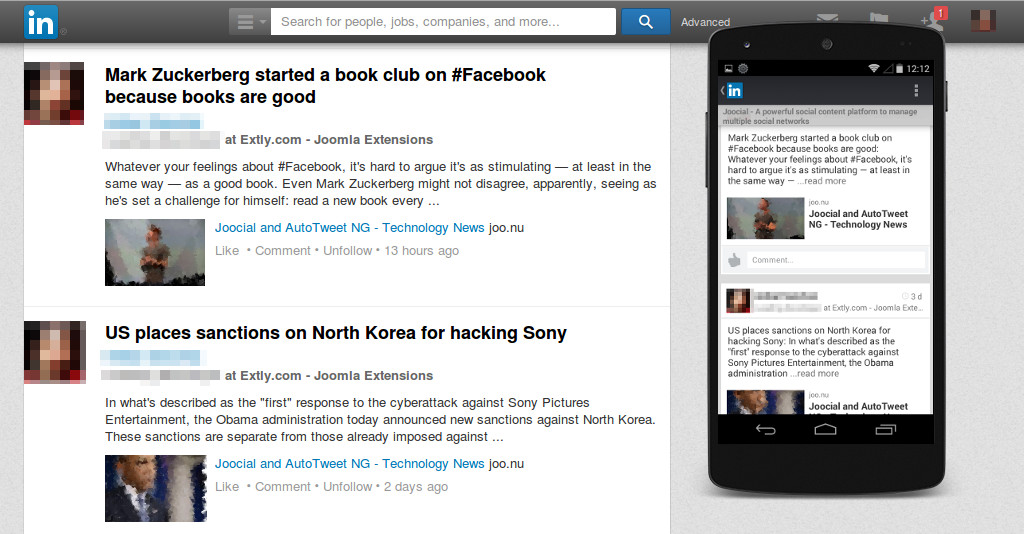Open the search category dropdown menu
Viewport: 1024px width, 534px height.
point(249,22)
